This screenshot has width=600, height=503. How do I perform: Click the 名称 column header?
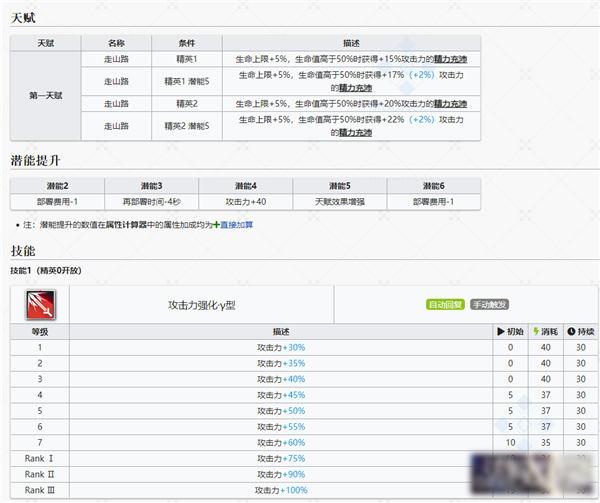click(x=116, y=43)
